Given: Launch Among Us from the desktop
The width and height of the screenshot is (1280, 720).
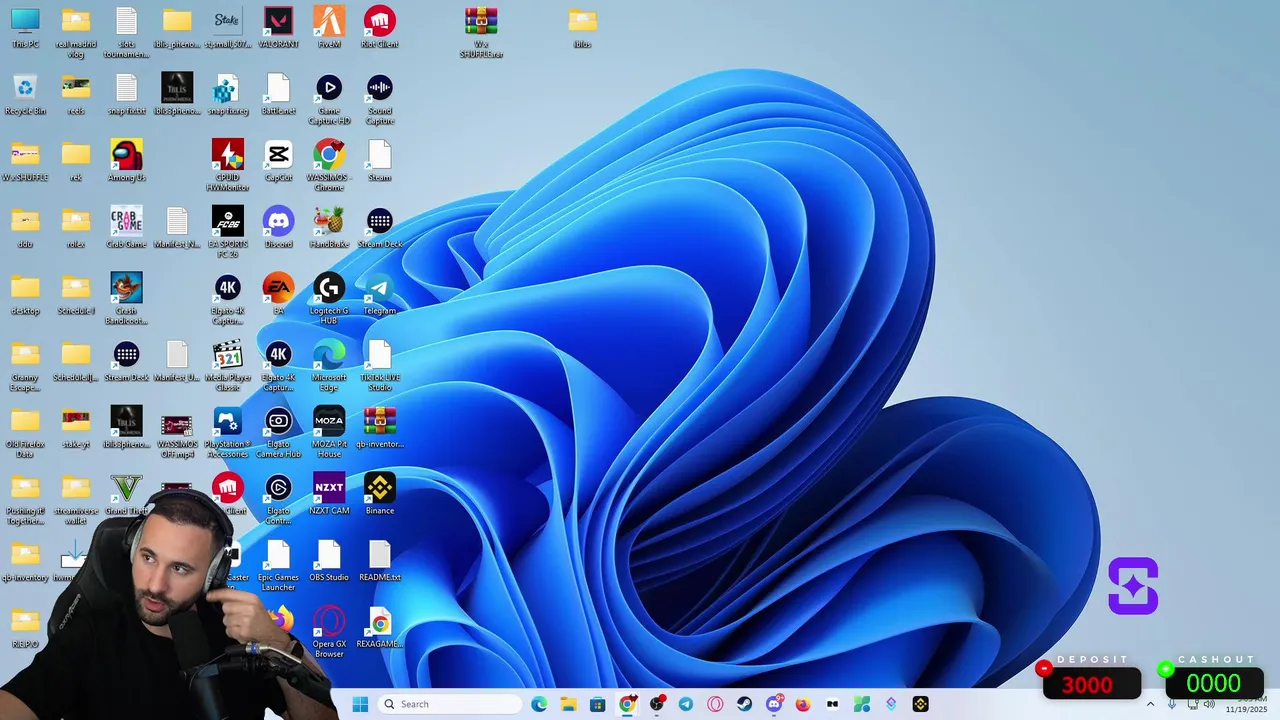Looking at the screenshot, I should point(126,160).
